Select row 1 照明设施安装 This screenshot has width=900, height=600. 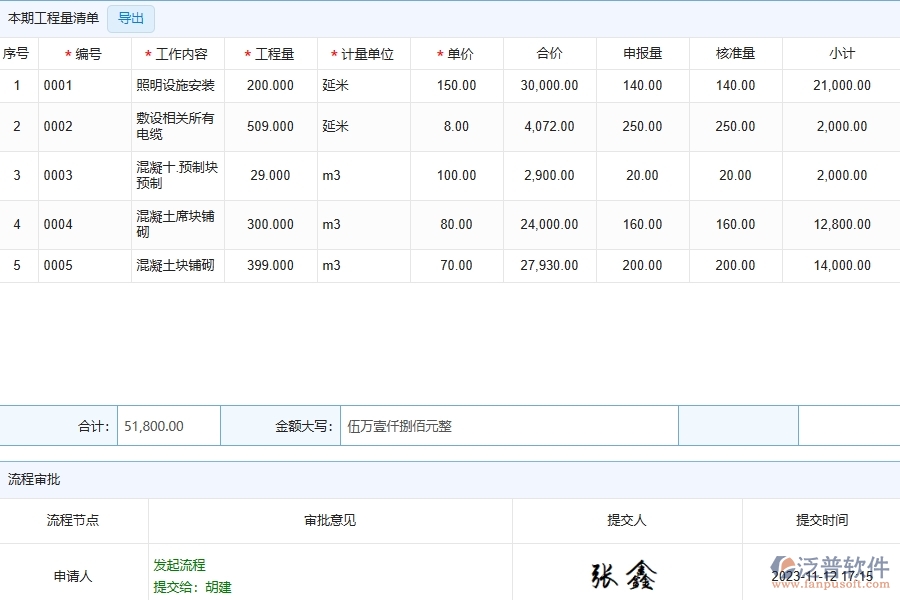[176, 85]
